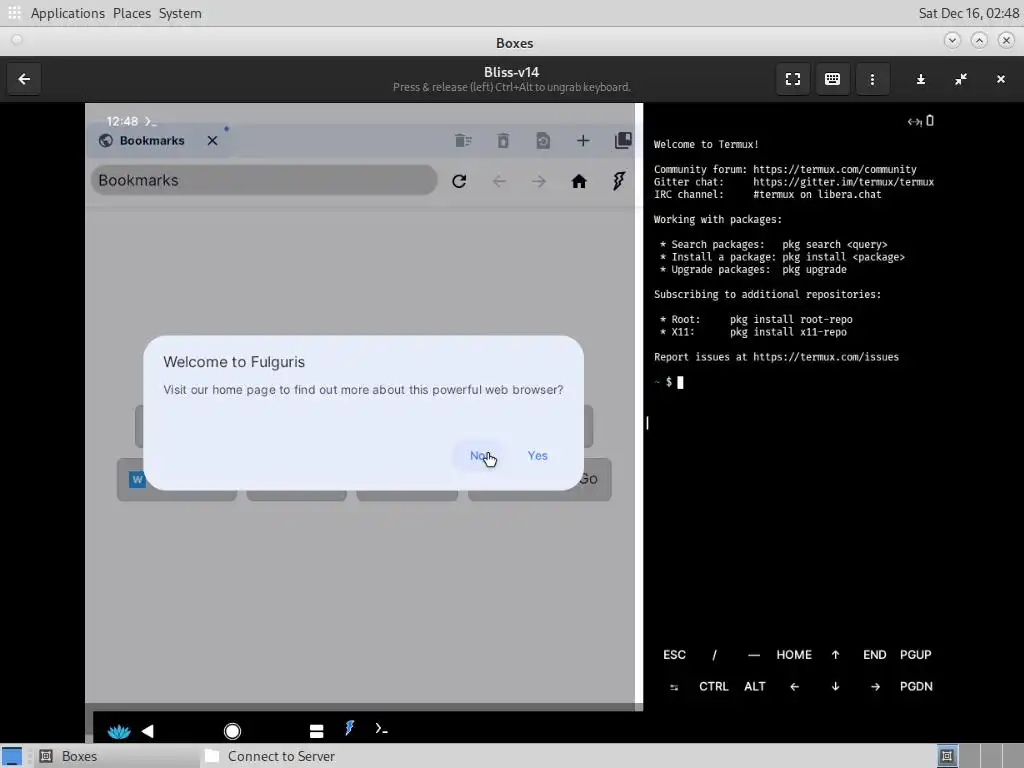
Task: Toggle CTRL modifier in Termux keys
Action: click(714, 686)
